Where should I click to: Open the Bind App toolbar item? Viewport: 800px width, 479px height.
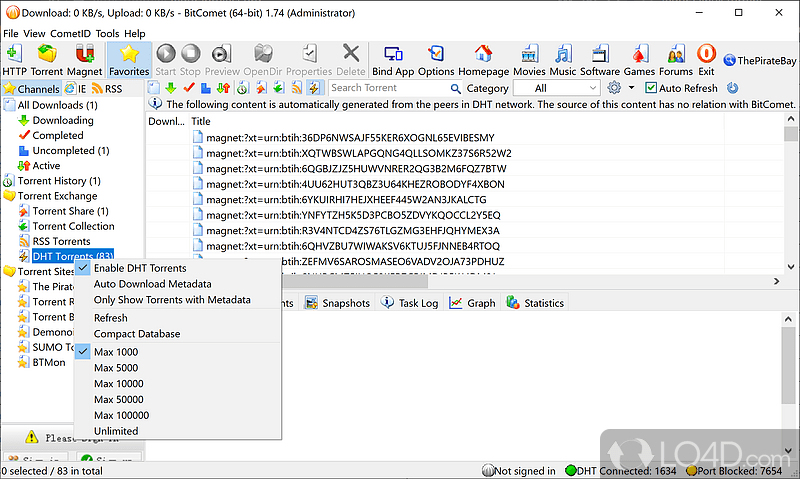(393, 60)
